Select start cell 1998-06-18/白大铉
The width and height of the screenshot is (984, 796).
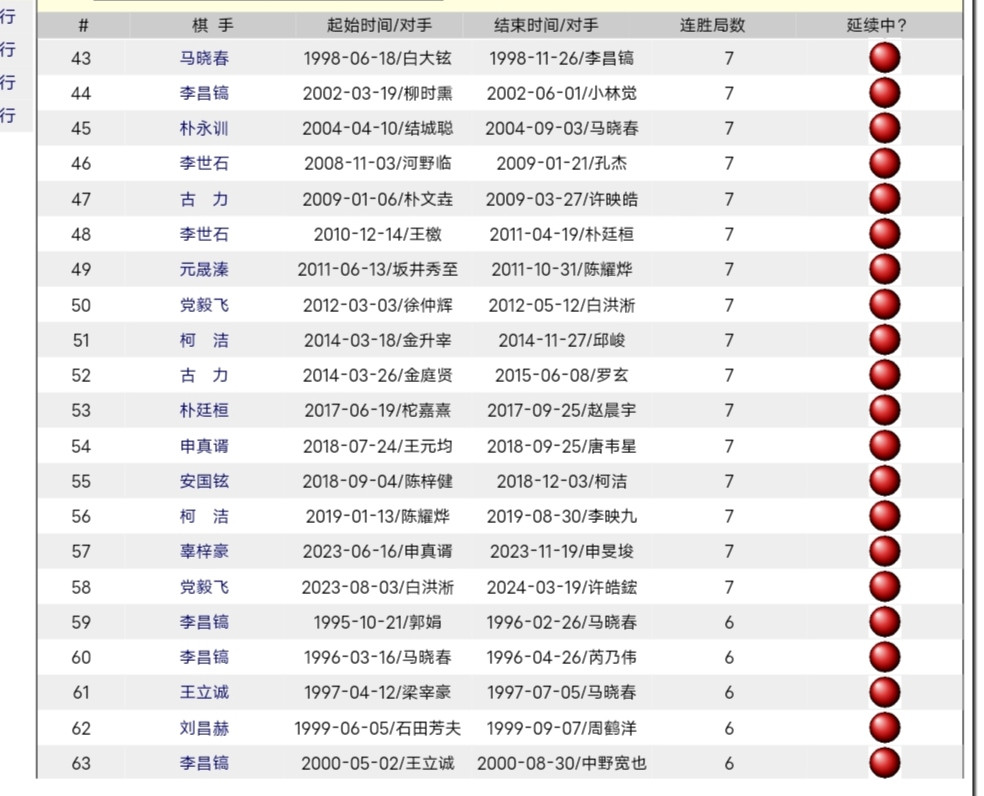(377, 58)
